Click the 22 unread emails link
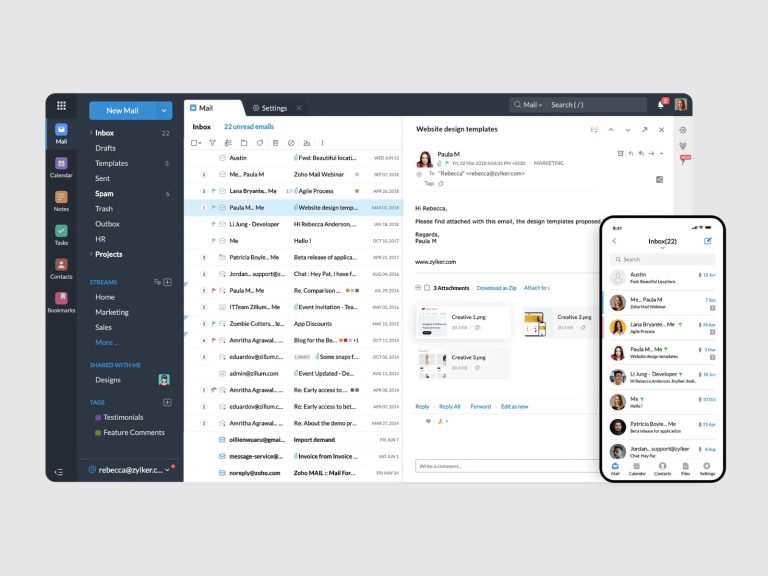Image resolution: width=768 pixels, height=576 pixels. [x=249, y=126]
